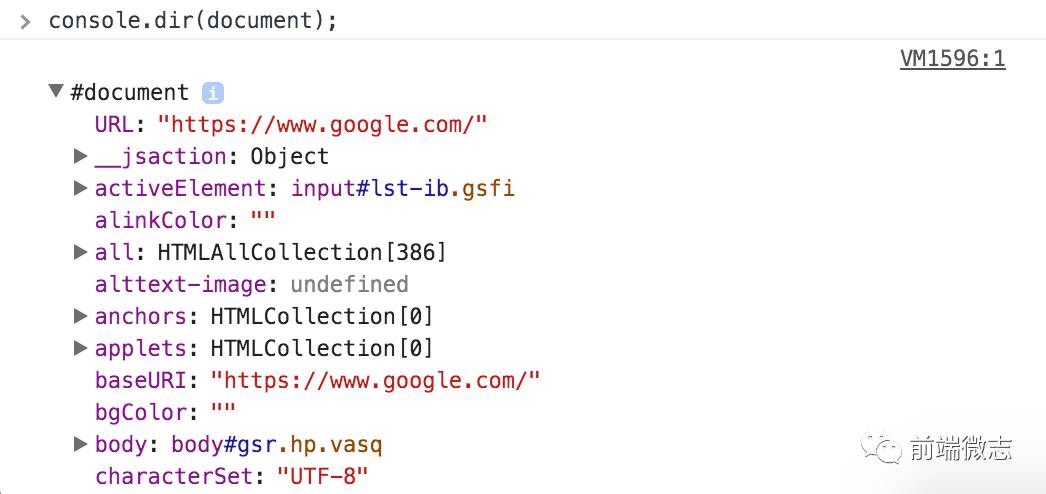Select the body#gsr.hp.vasq element reference
Screen dimensions: 1046x494
[277, 445]
